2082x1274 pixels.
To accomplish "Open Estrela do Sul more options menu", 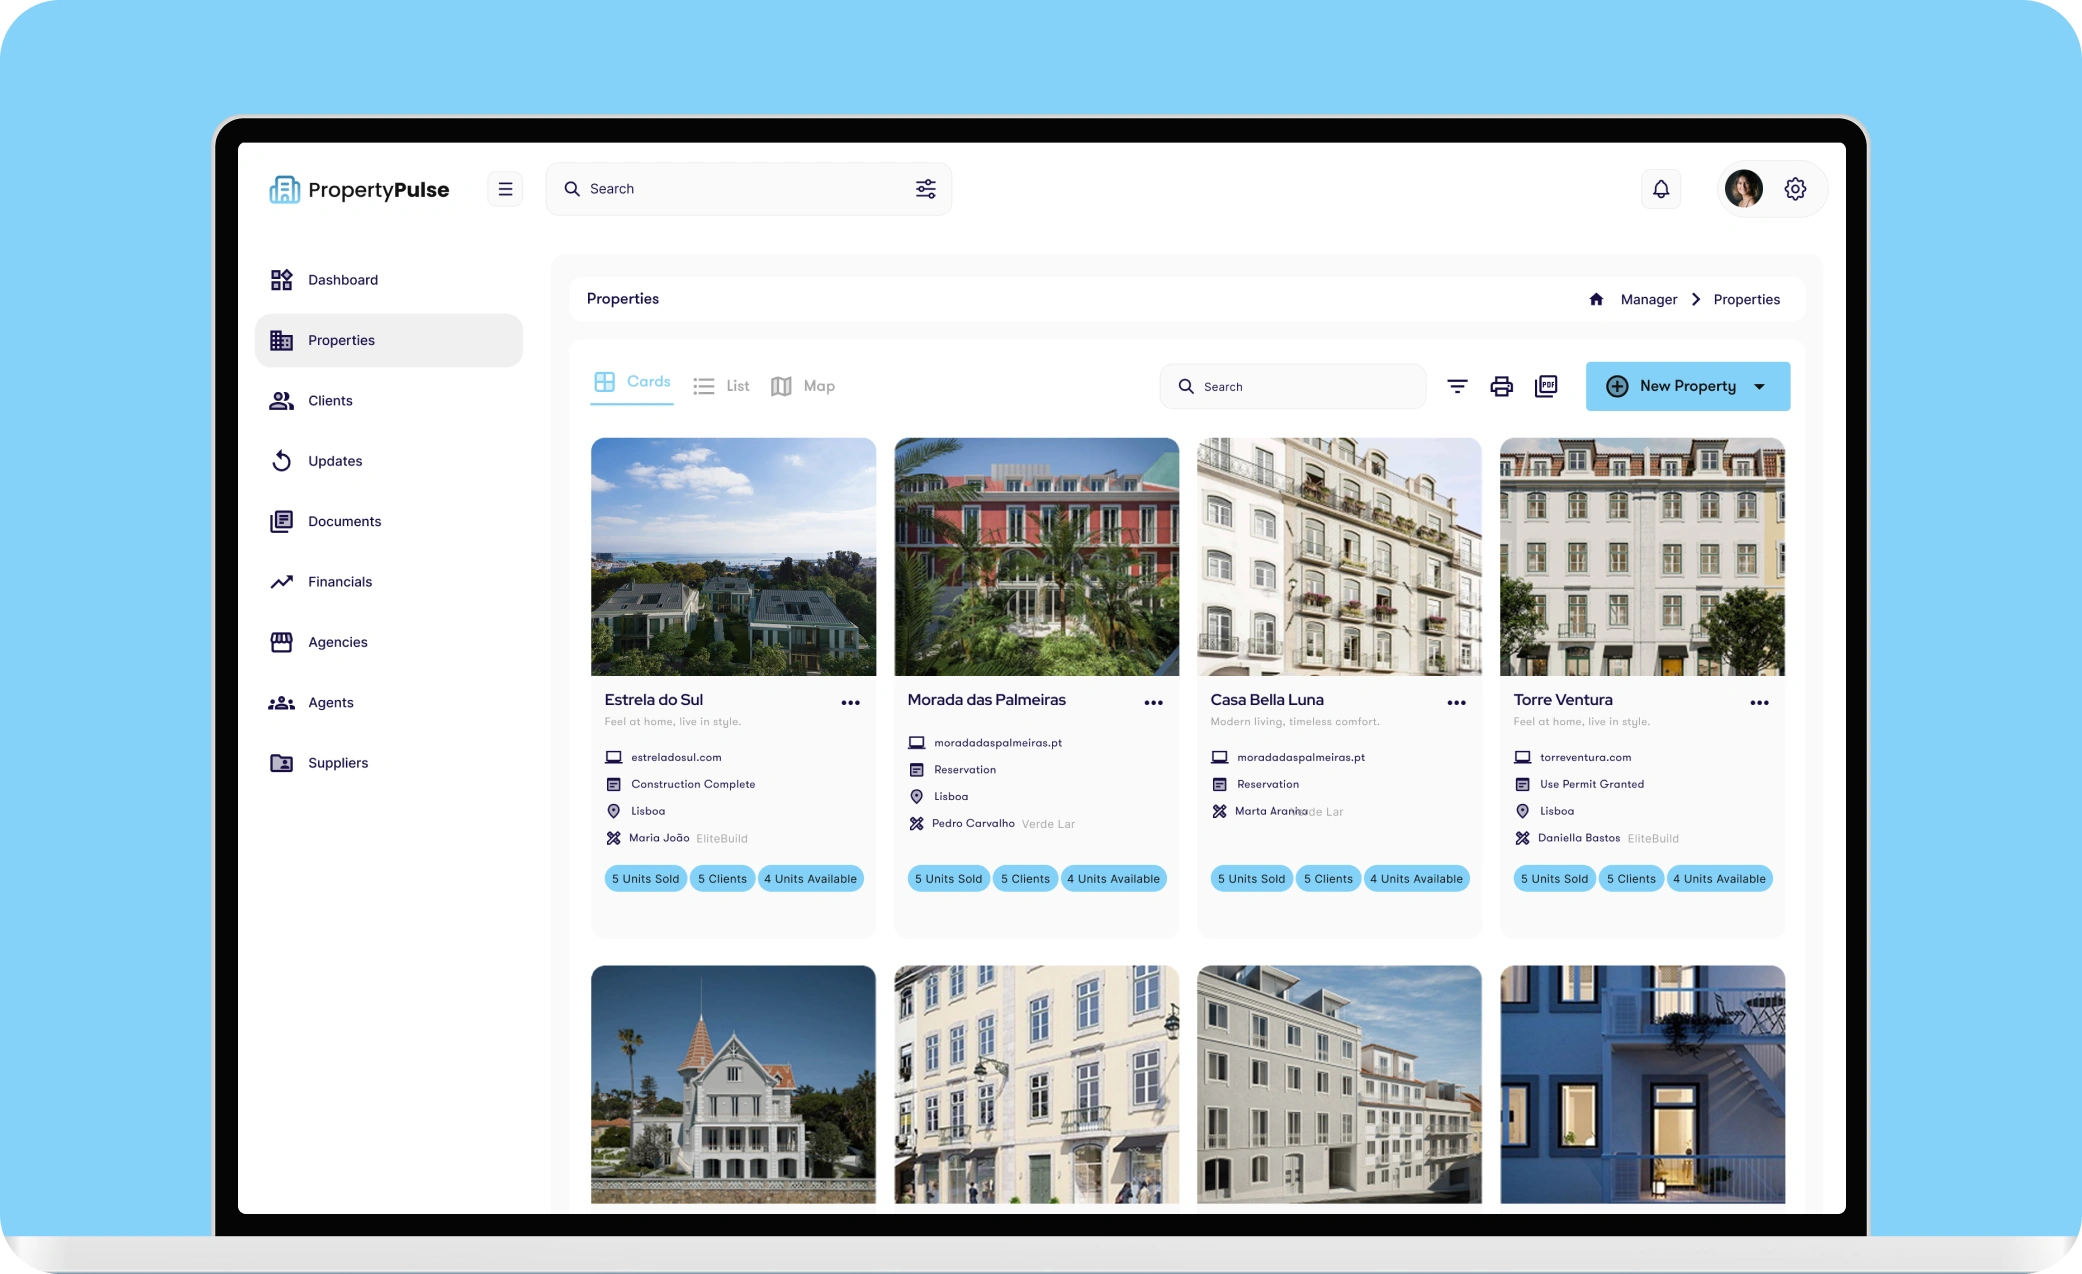I will pyautogui.click(x=850, y=703).
